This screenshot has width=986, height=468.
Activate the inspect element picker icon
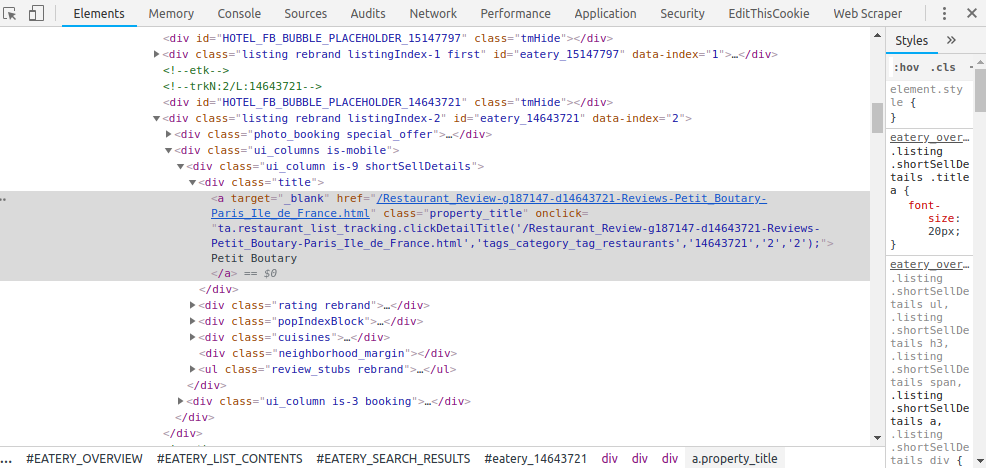click(x=10, y=14)
